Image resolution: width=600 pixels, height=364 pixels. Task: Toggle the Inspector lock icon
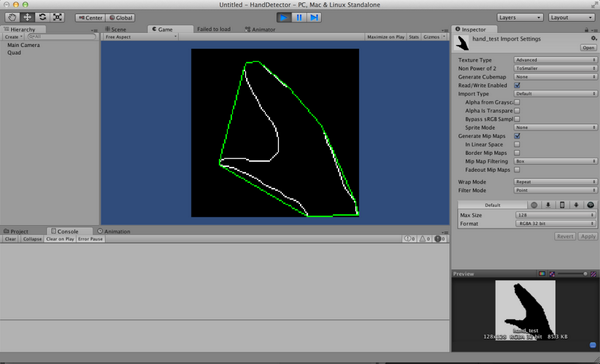(x=586, y=29)
